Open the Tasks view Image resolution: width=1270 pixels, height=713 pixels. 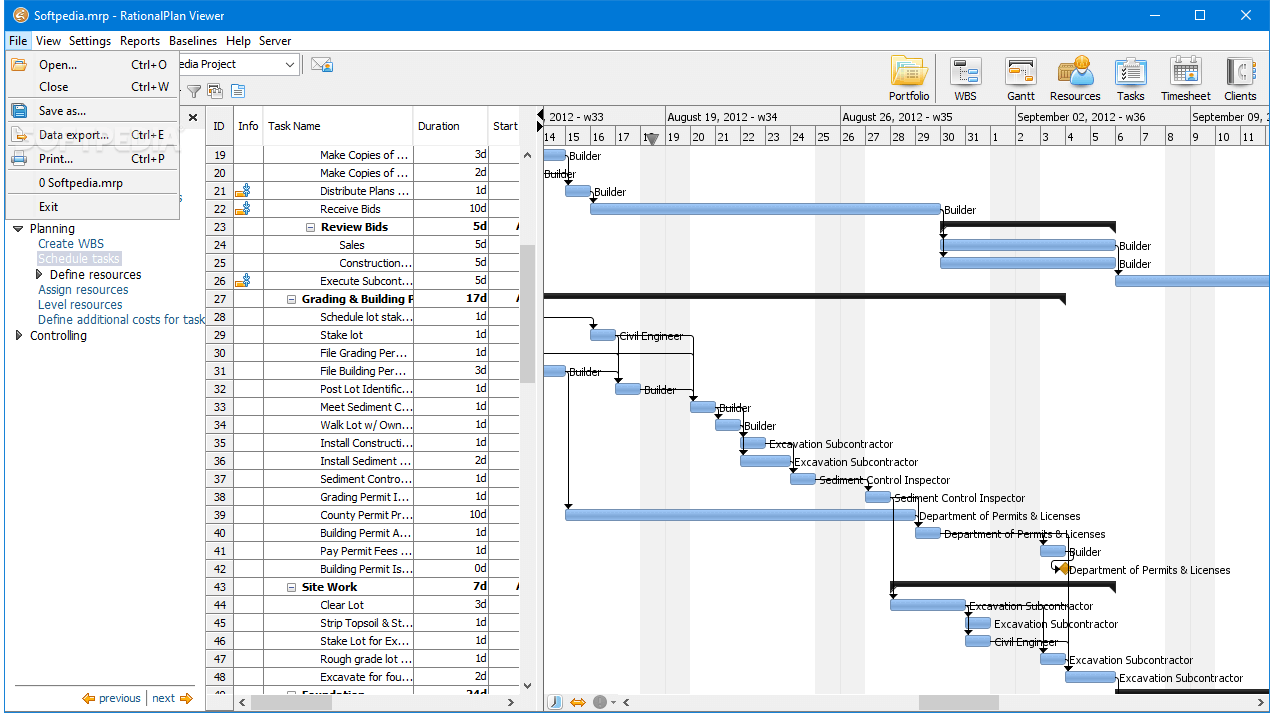point(1131,79)
